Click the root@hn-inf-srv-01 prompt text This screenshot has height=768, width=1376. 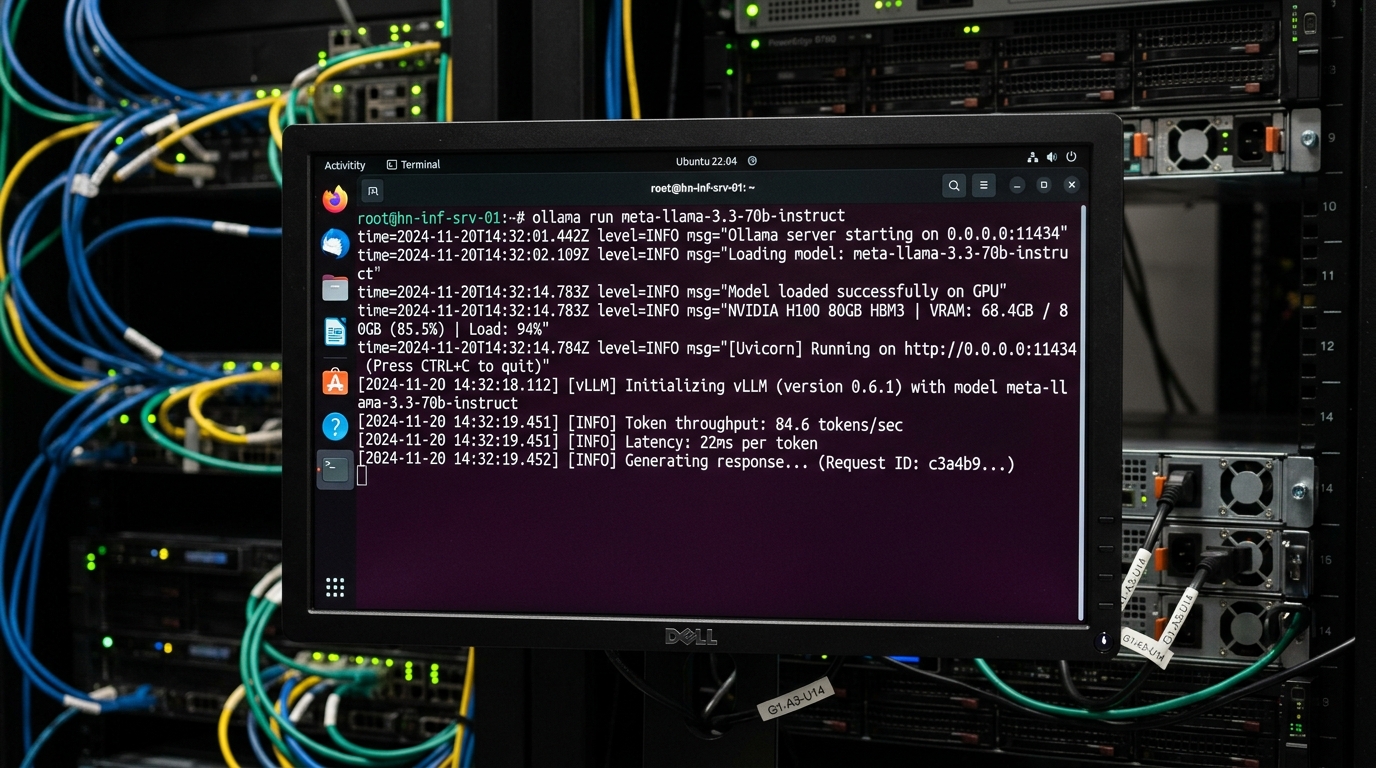coord(442,217)
